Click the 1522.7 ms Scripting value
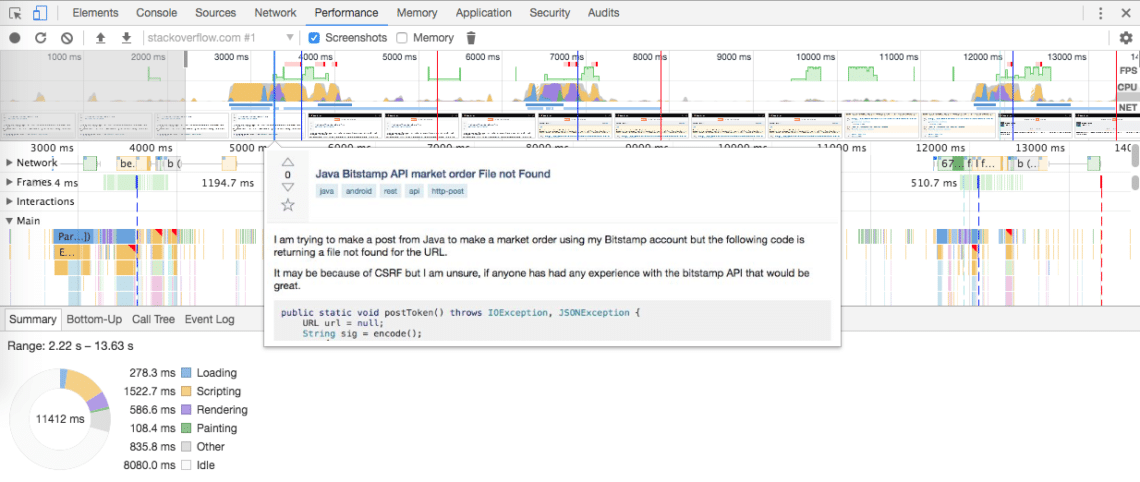The width and height of the screenshot is (1140, 482). (149, 391)
